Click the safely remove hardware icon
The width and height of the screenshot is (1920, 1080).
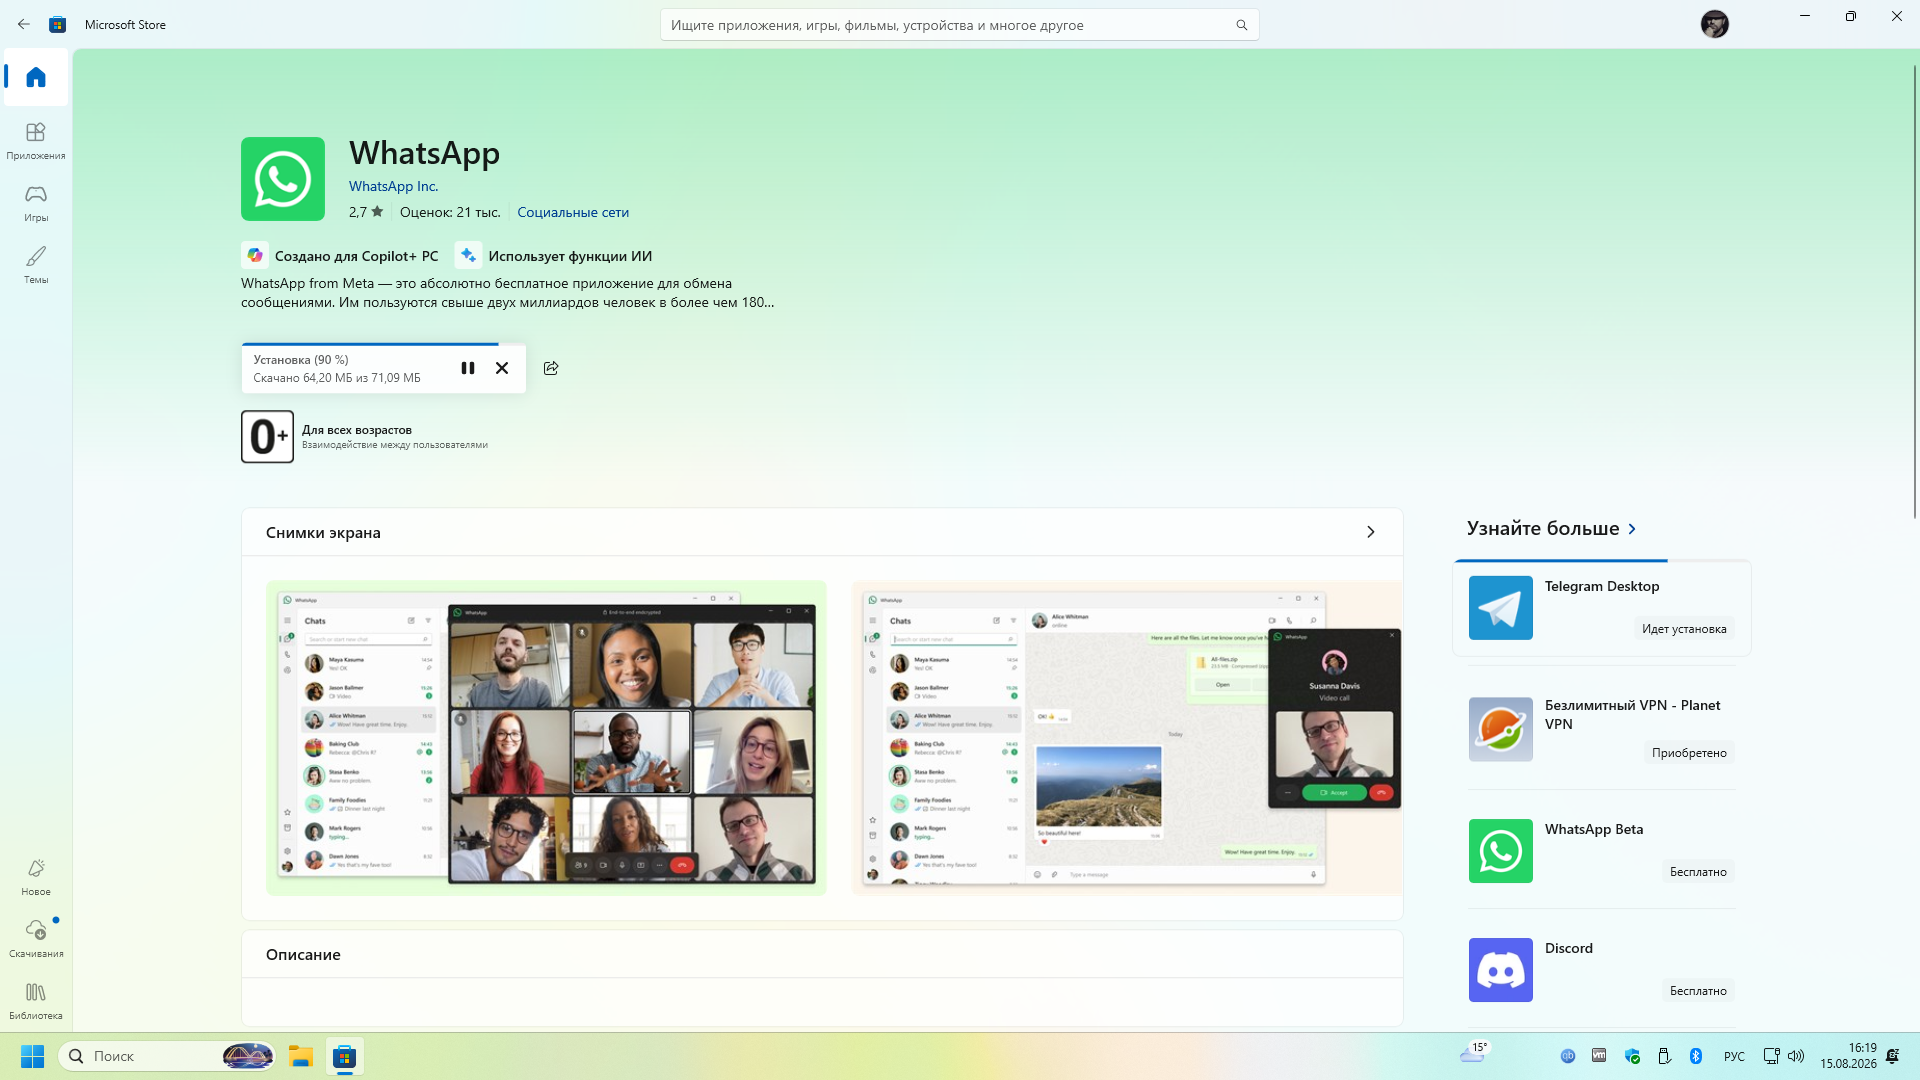[1664, 1056]
